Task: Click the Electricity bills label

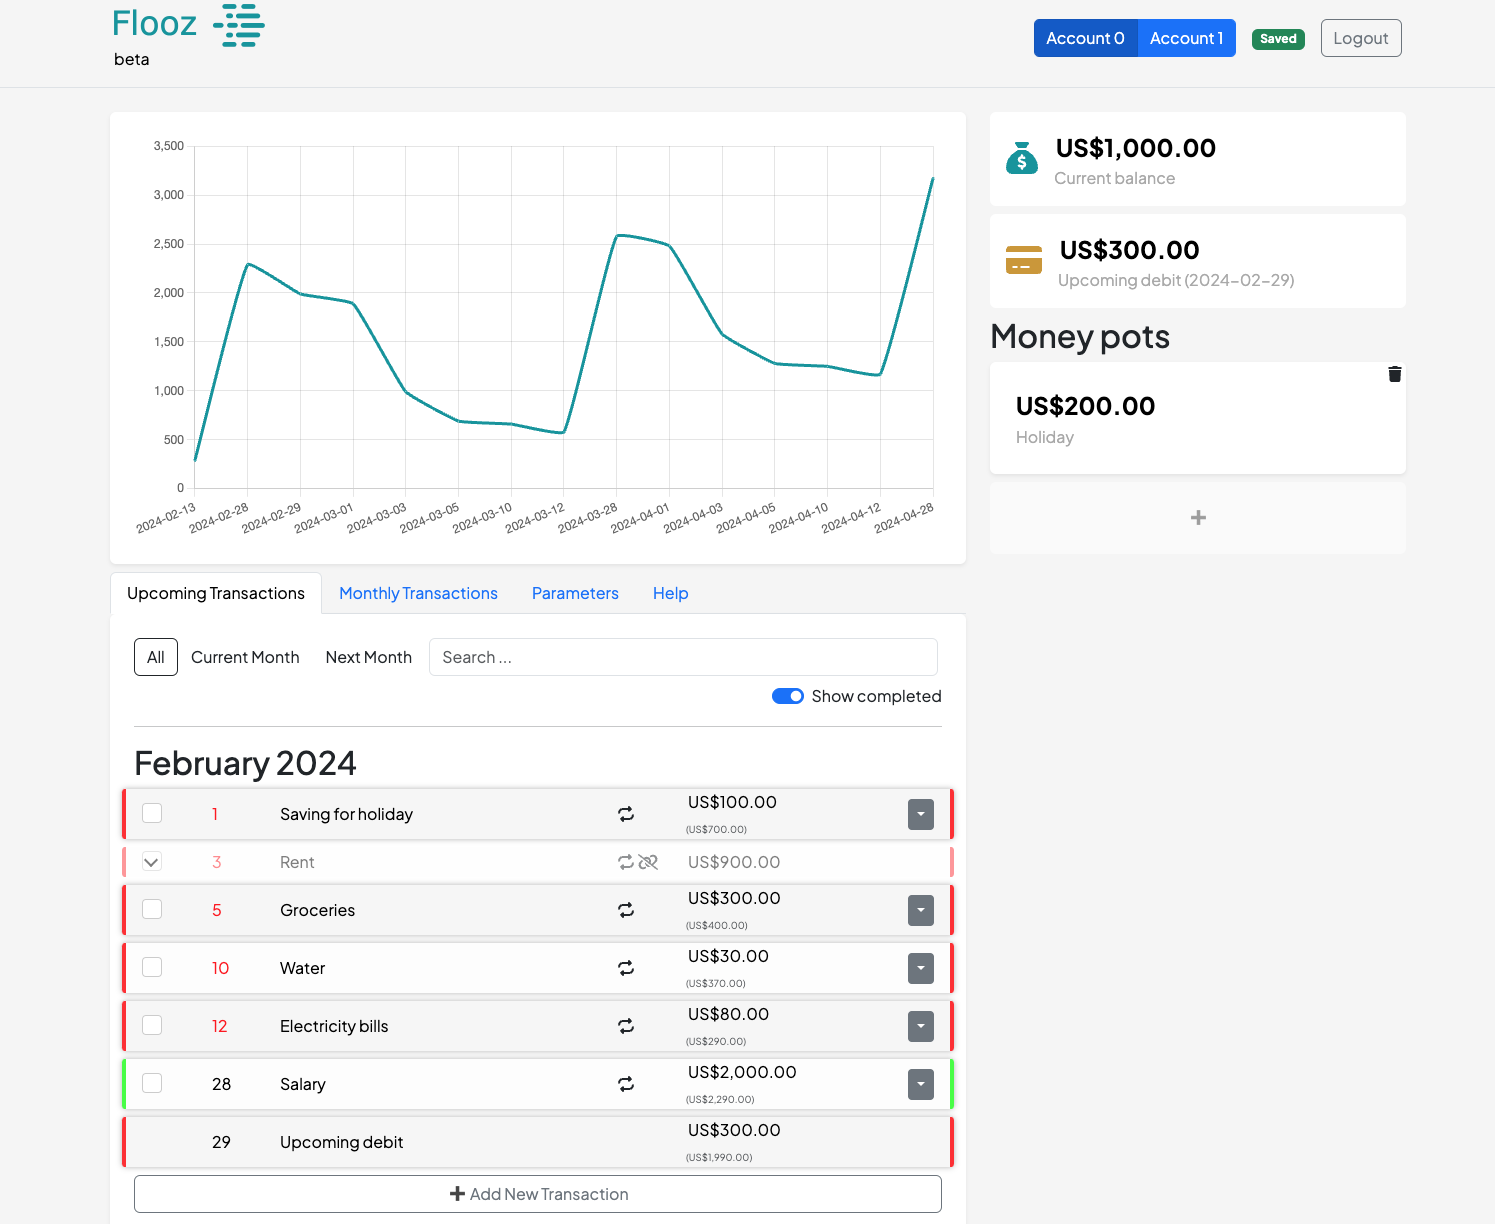Action: pyautogui.click(x=334, y=1026)
